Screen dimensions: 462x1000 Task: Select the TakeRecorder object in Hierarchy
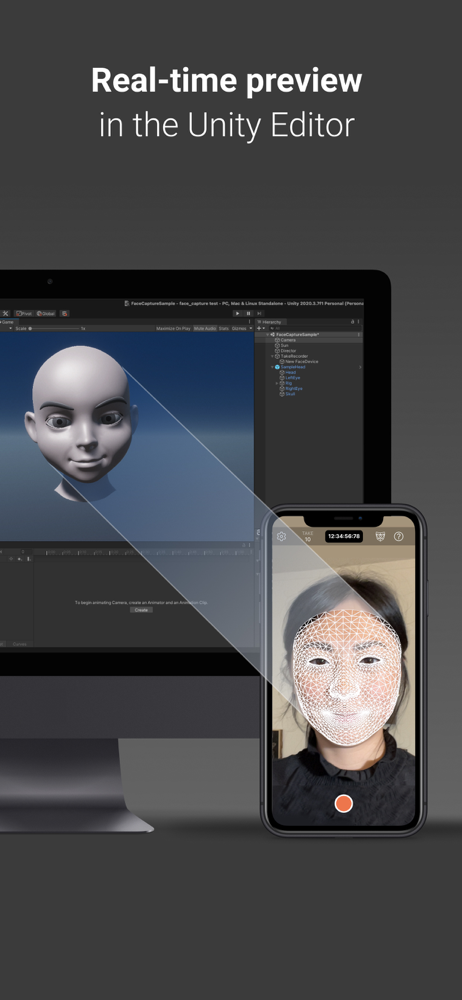[x=294, y=357]
